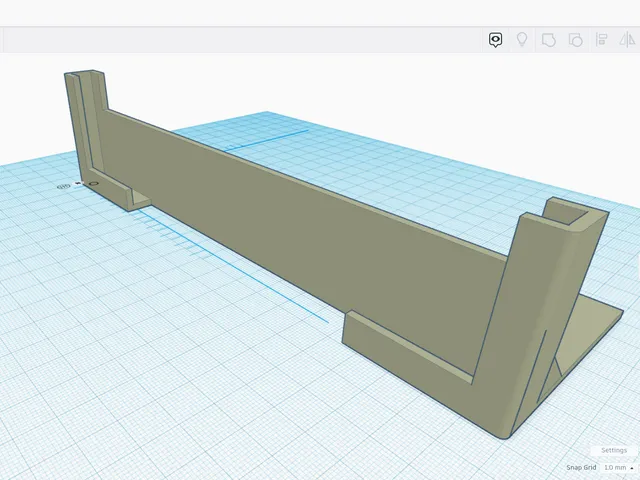Click the Group shapes icon
The width and height of the screenshot is (640, 480).
pos(549,40)
